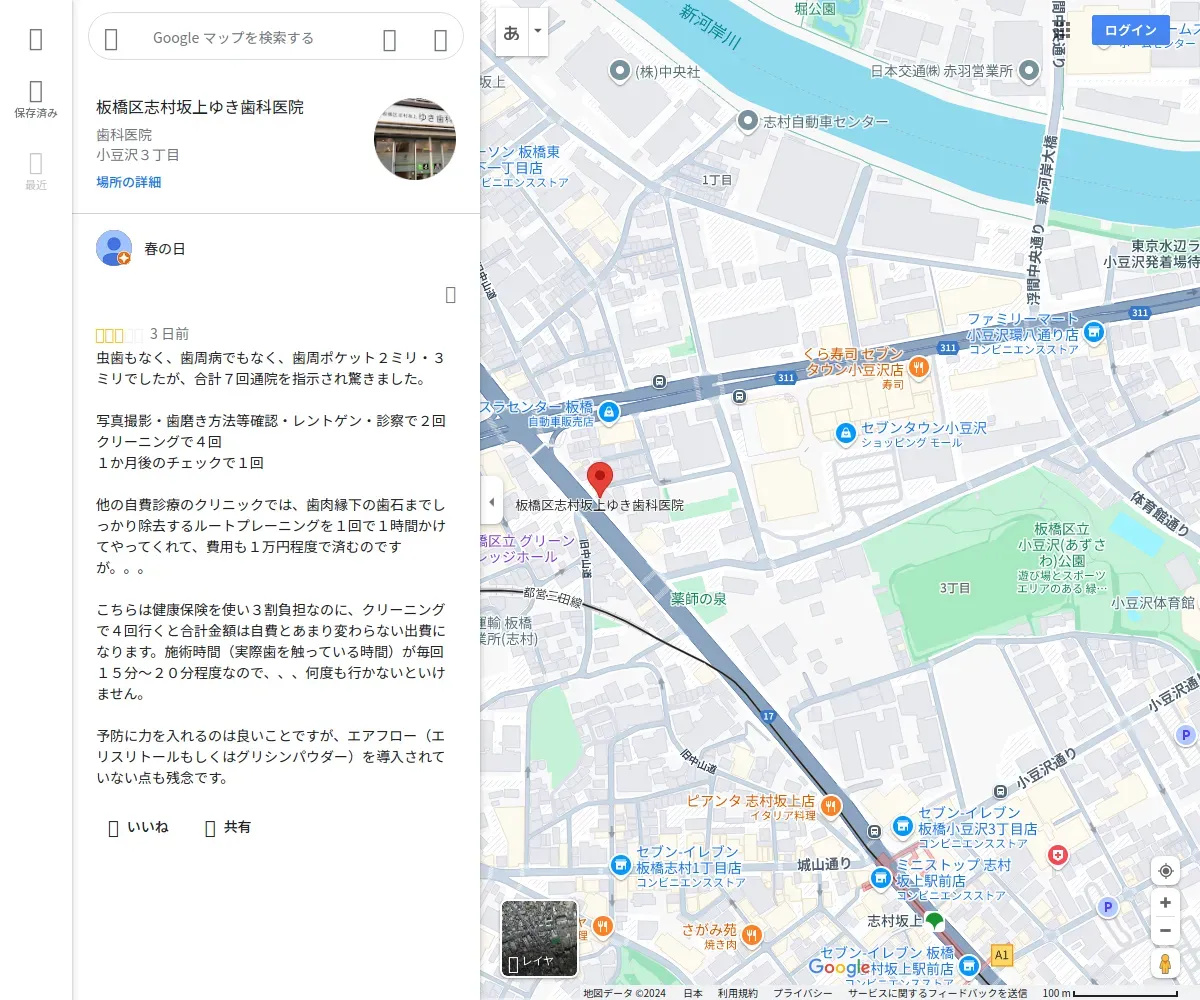
Task: Open the Google apps grid beside ログイン
Action: (1060, 31)
